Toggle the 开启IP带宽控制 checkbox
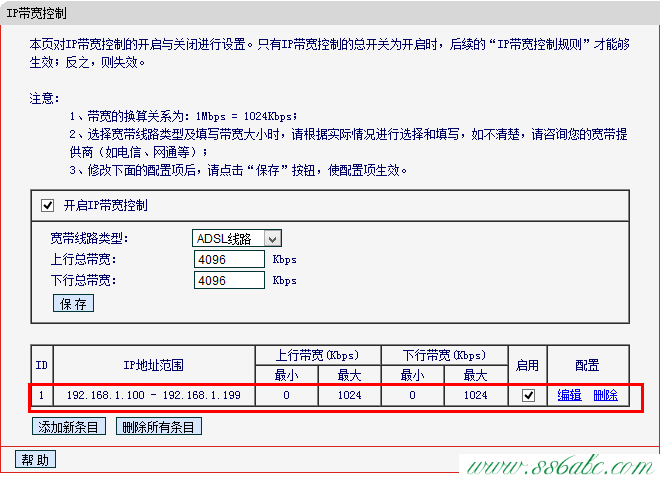The width and height of the screenshot is (662, 477). click(x=47, y=205)
